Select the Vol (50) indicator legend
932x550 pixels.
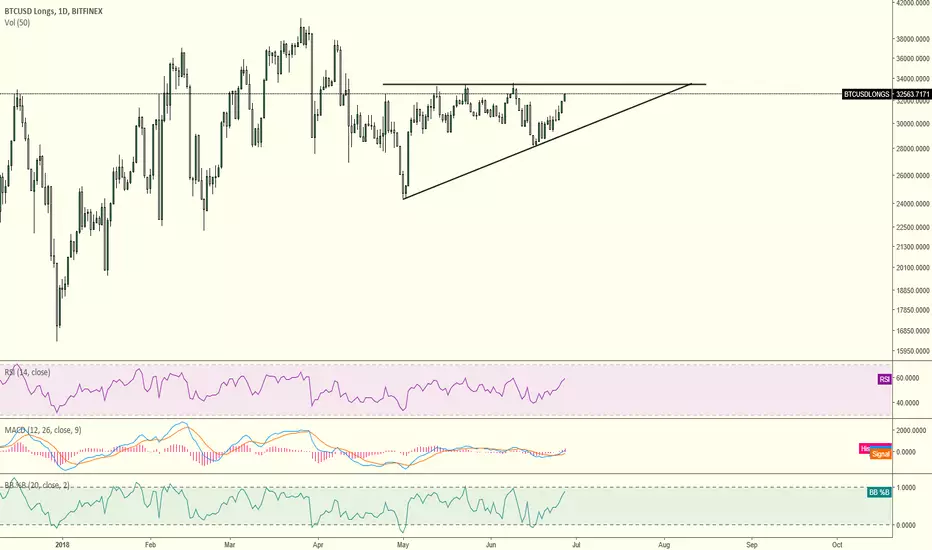(x=17, y=23)
